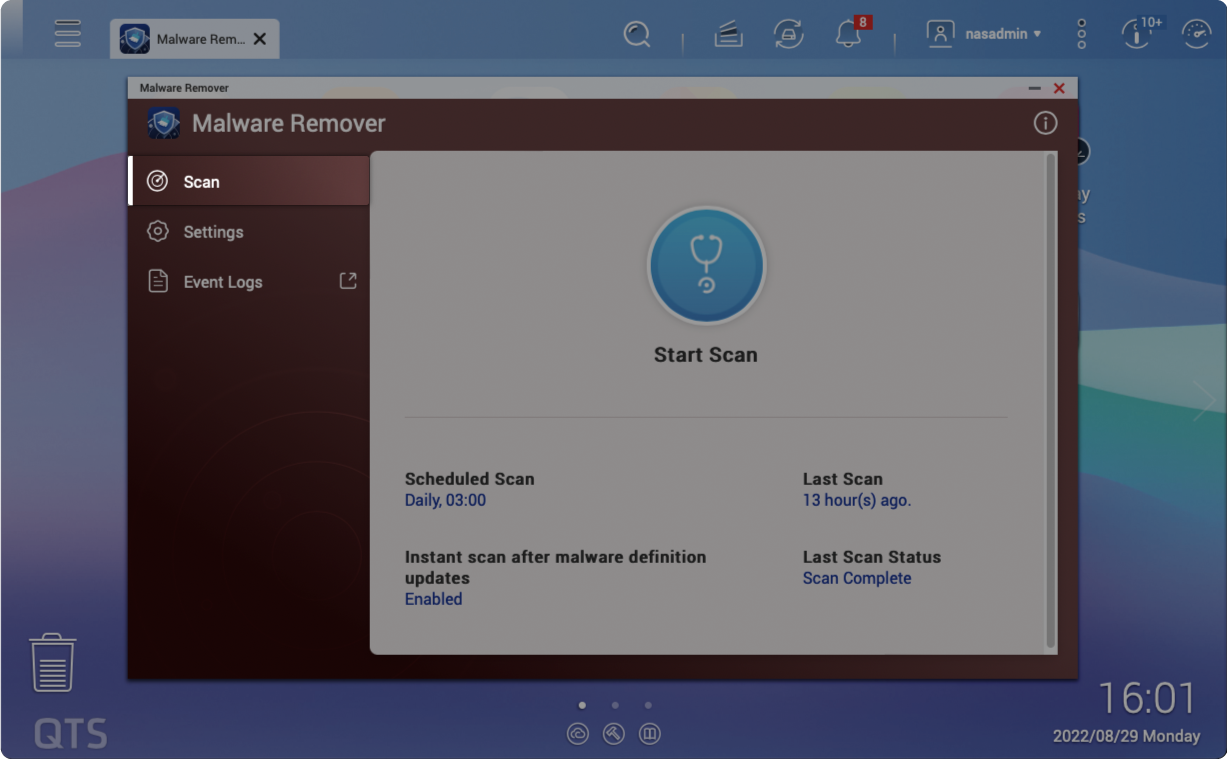Click the round Start Scan stethoscope button
The height and width of the screenshot is (759, 1227).
[706, 266]
